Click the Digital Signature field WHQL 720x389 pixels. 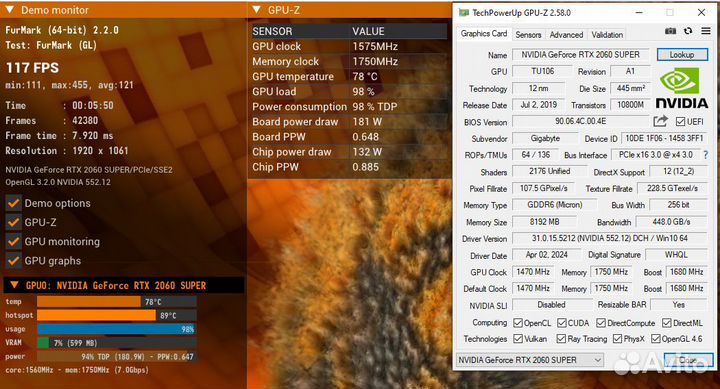tap(676, 254)
